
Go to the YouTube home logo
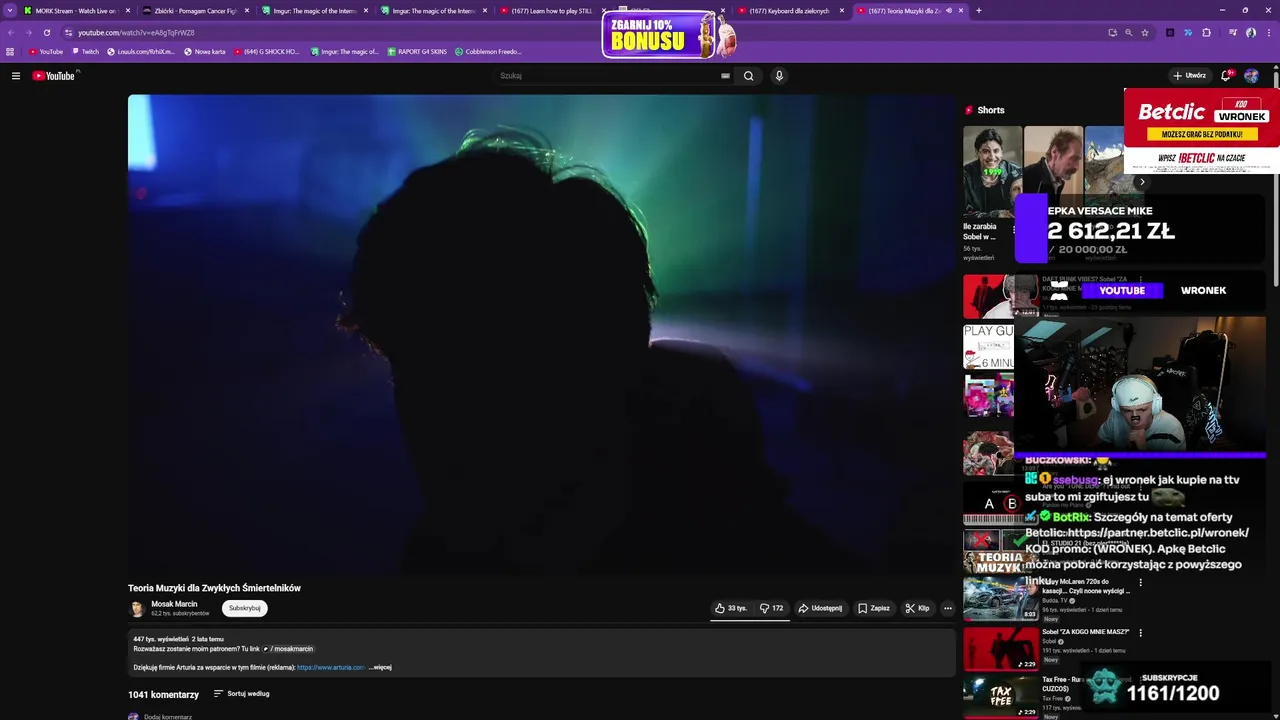click(x=54, y=76)
